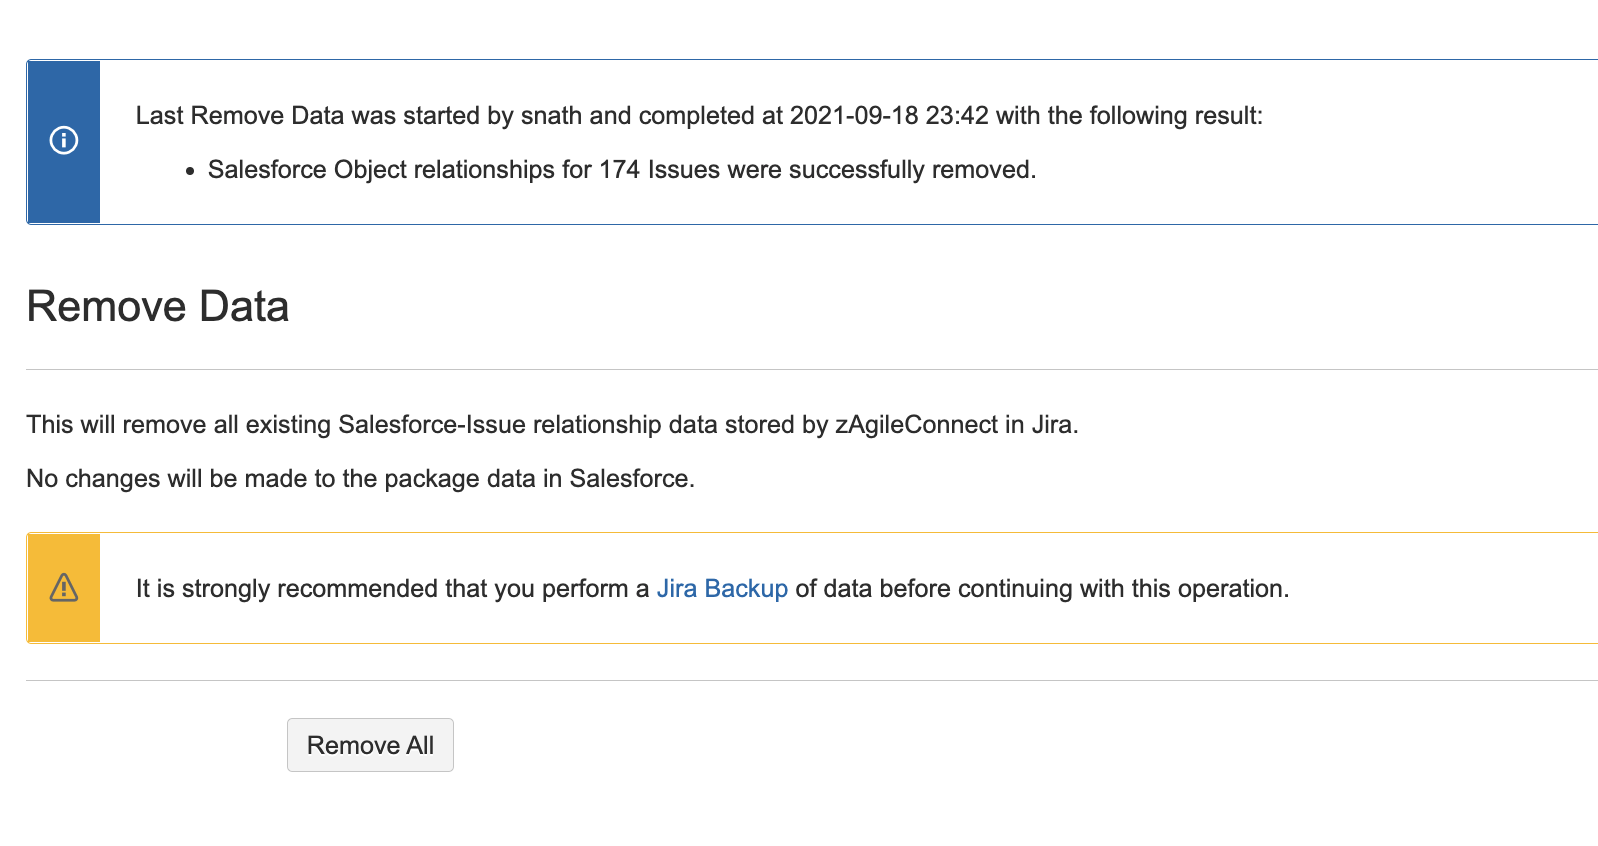Open the Jira Backup link
Screen dimensions: 1598x846
[x=721, y=589]
